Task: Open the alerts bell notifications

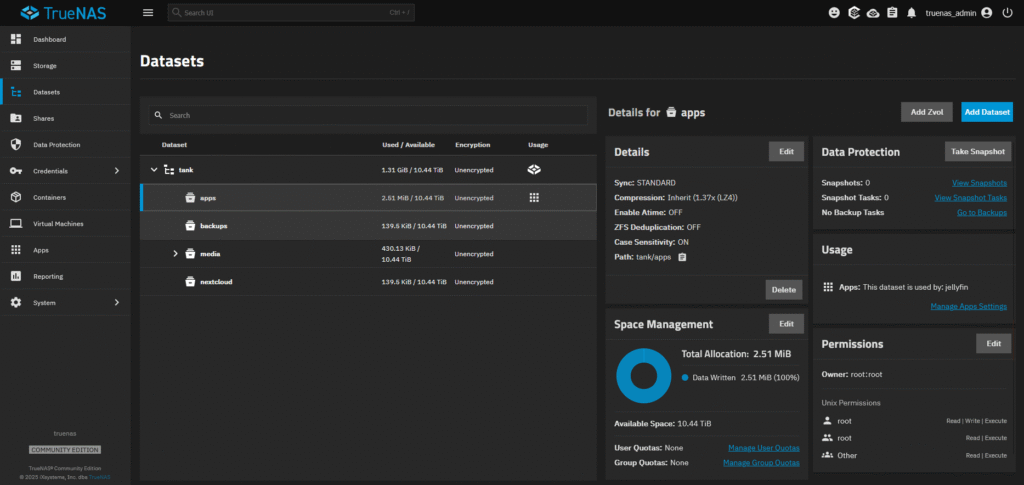Action: point(911,13)
